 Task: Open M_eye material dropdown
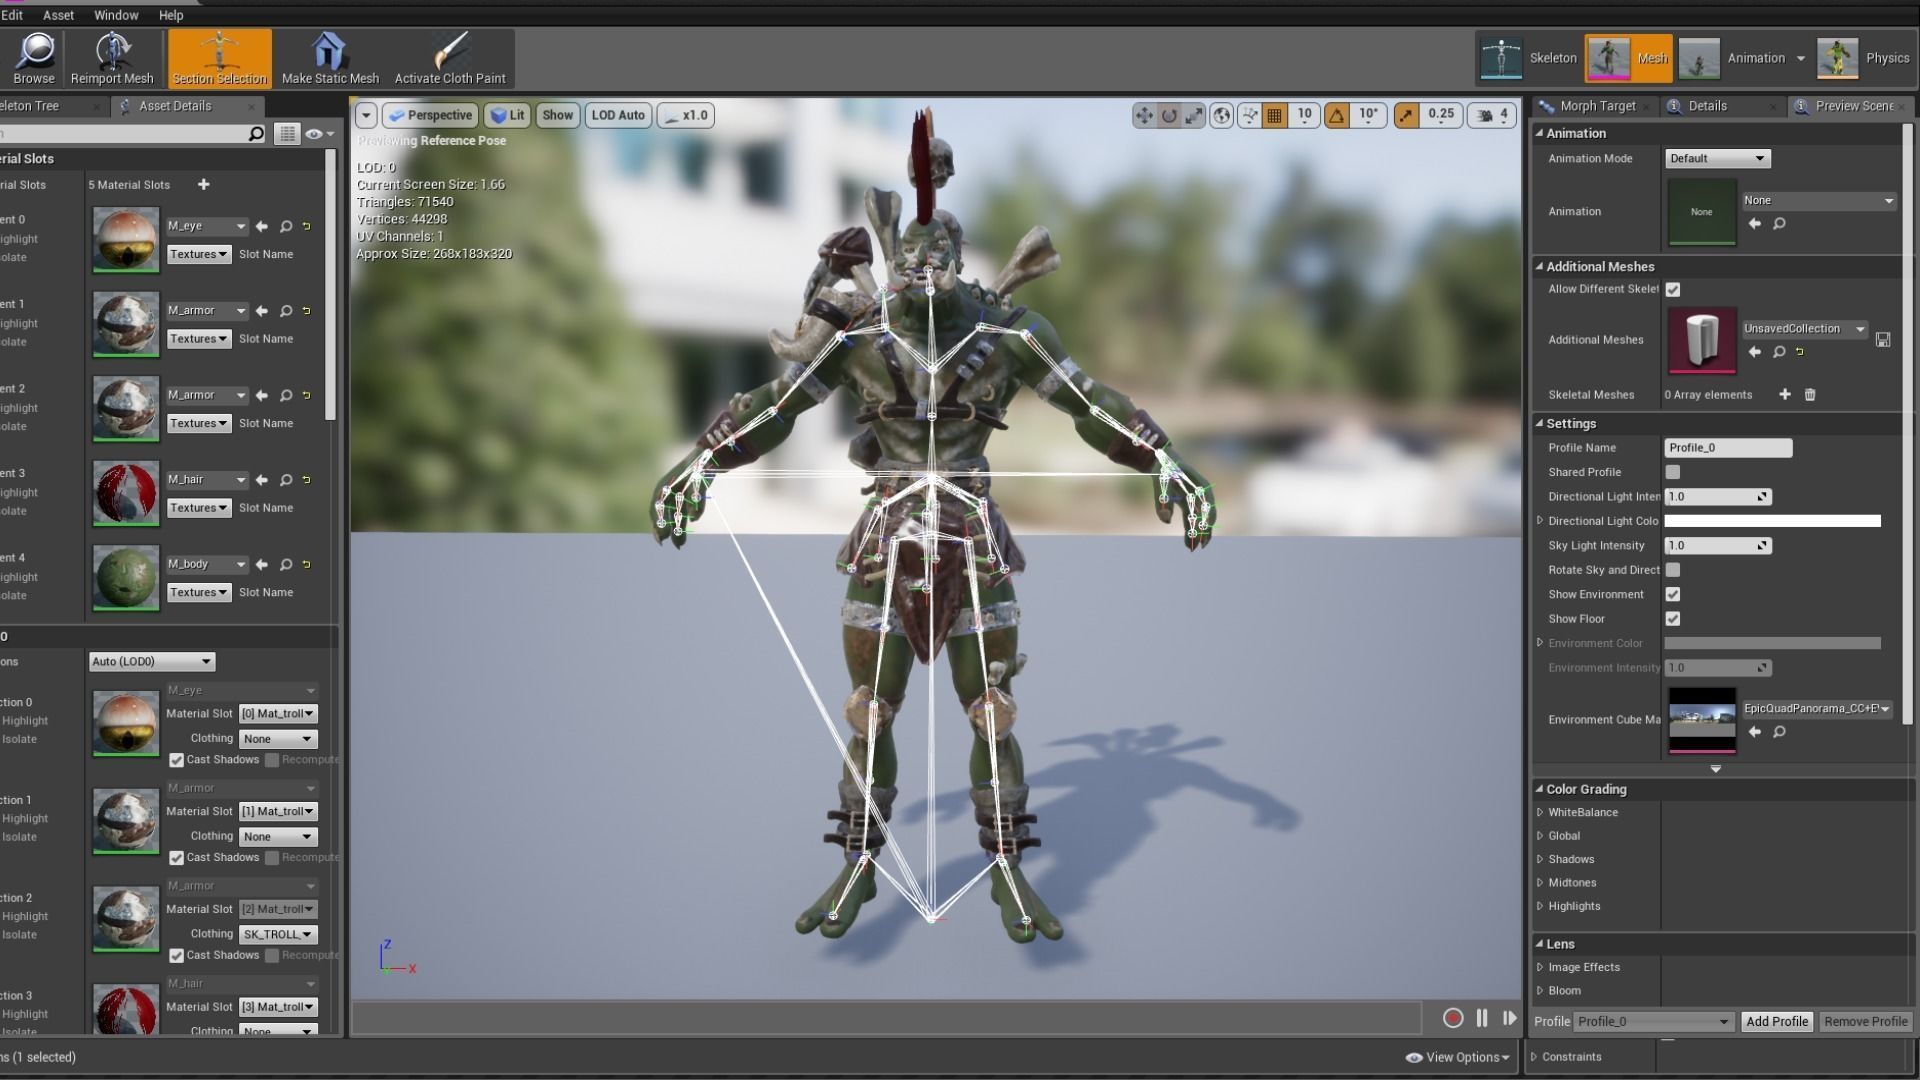(x=206, y=226)
